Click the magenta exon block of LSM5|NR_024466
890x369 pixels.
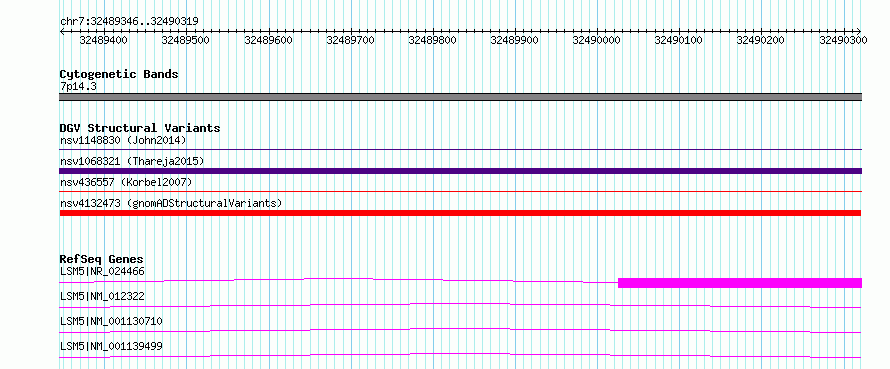point(740,283)
